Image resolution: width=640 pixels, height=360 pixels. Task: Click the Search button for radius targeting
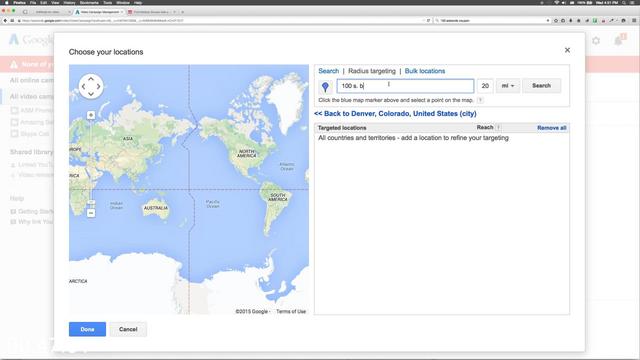(x=541, y=86)
